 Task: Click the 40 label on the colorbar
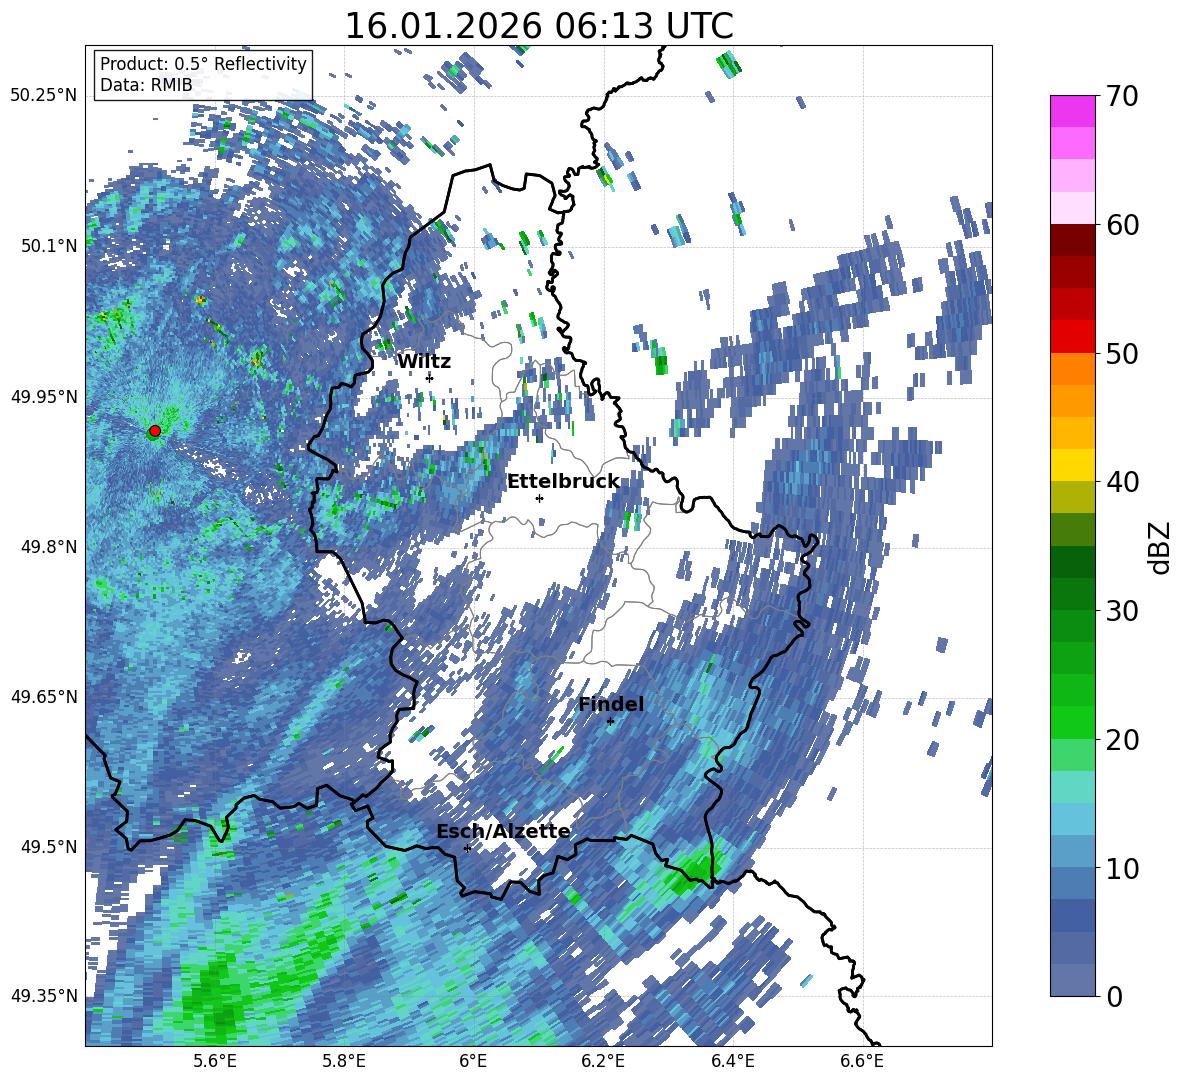point(1121,482)
